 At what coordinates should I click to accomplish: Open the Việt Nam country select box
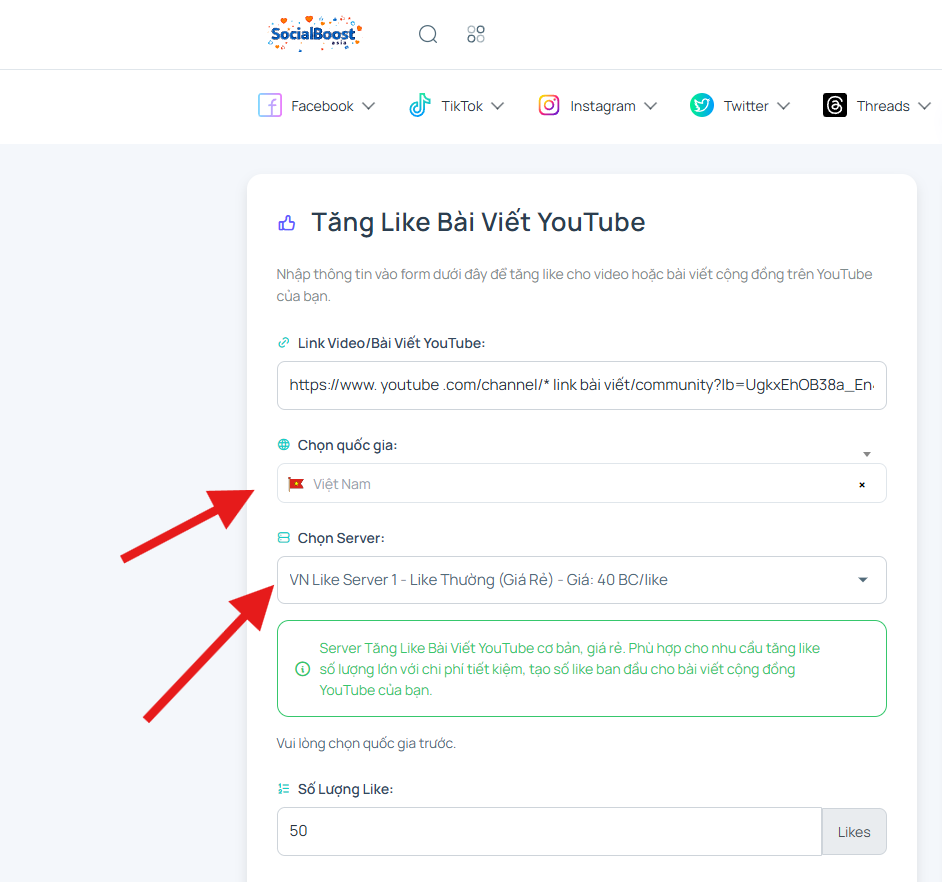(582, 483)
